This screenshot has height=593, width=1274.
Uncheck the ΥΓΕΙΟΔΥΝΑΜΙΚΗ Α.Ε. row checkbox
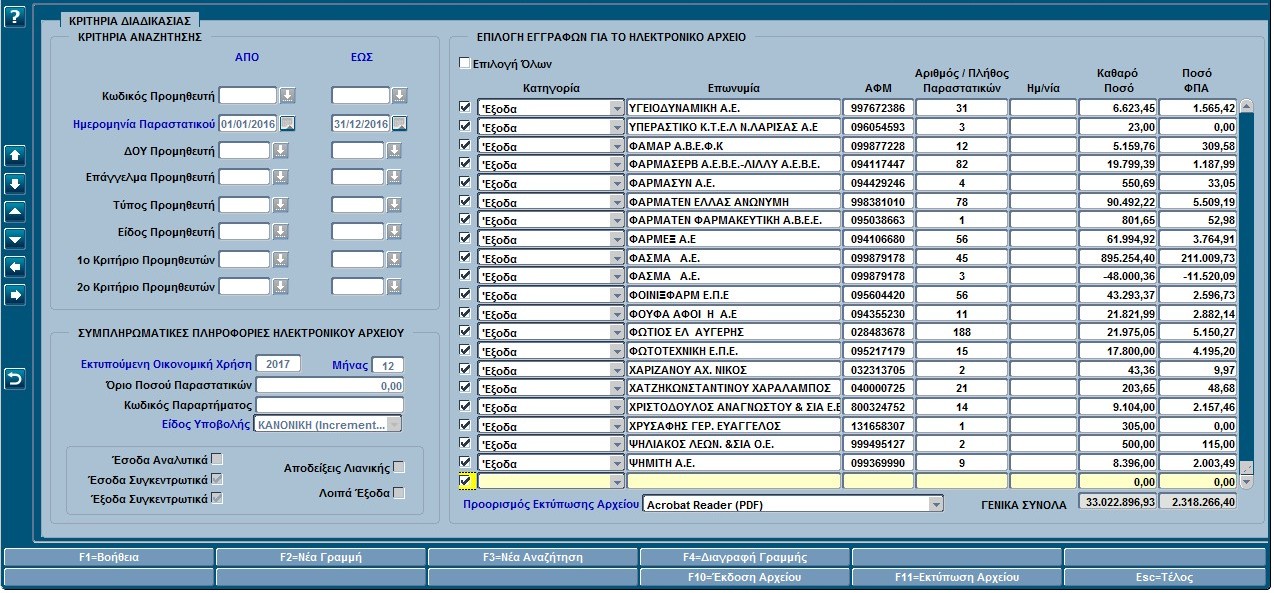click(465, 107)
